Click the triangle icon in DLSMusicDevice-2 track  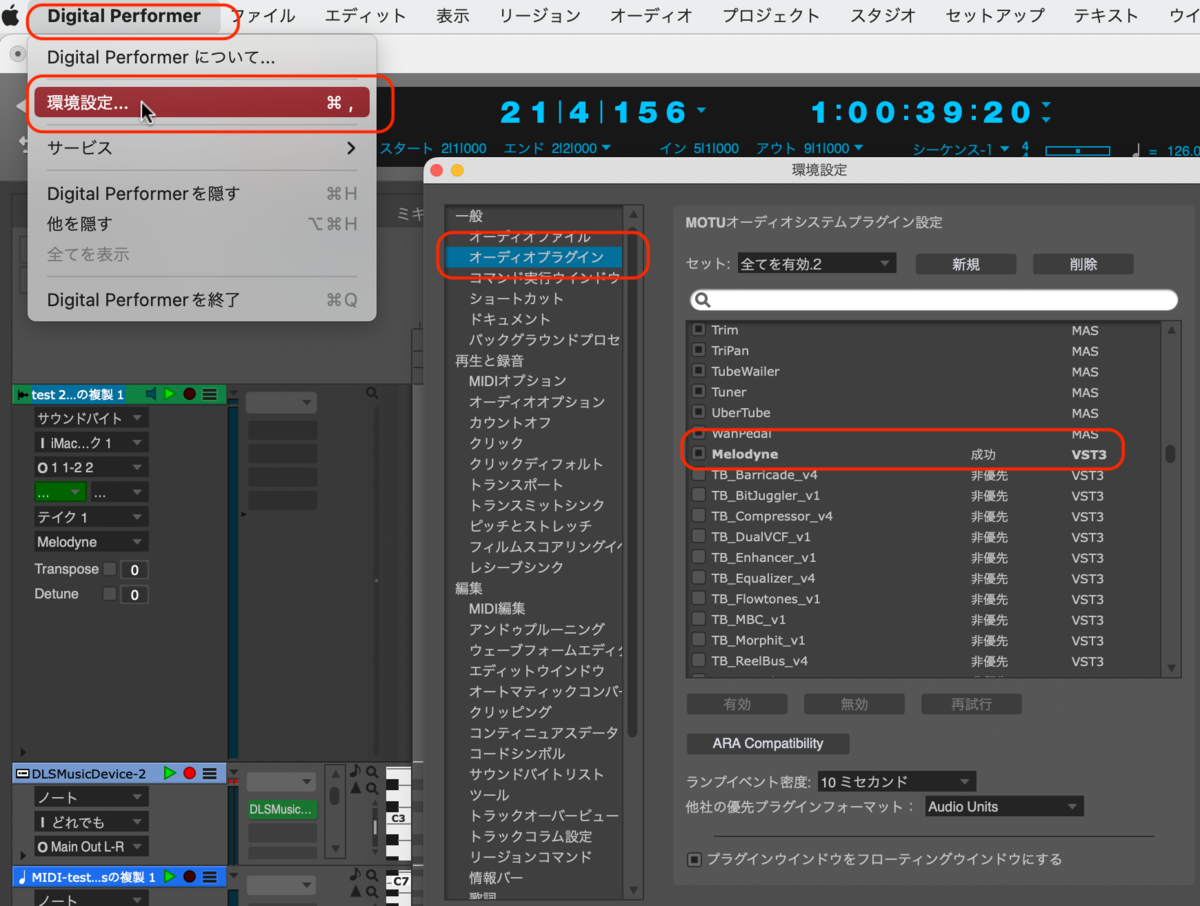coord(355,789)
